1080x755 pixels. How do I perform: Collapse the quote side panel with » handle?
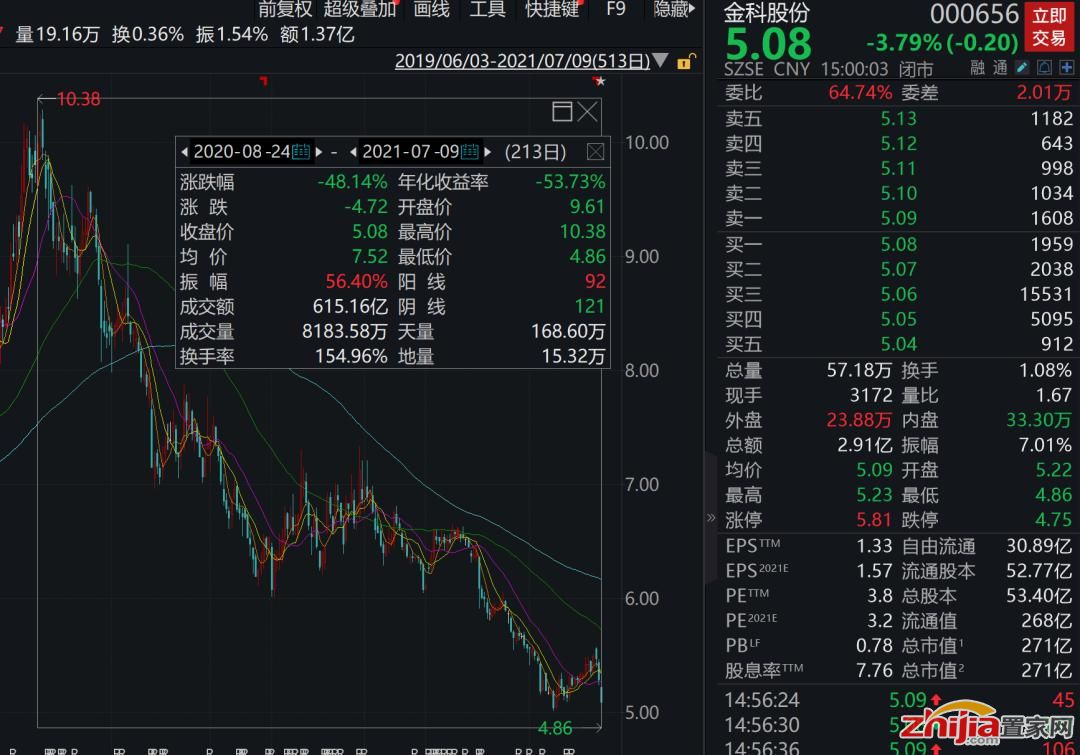pos(711,517)
